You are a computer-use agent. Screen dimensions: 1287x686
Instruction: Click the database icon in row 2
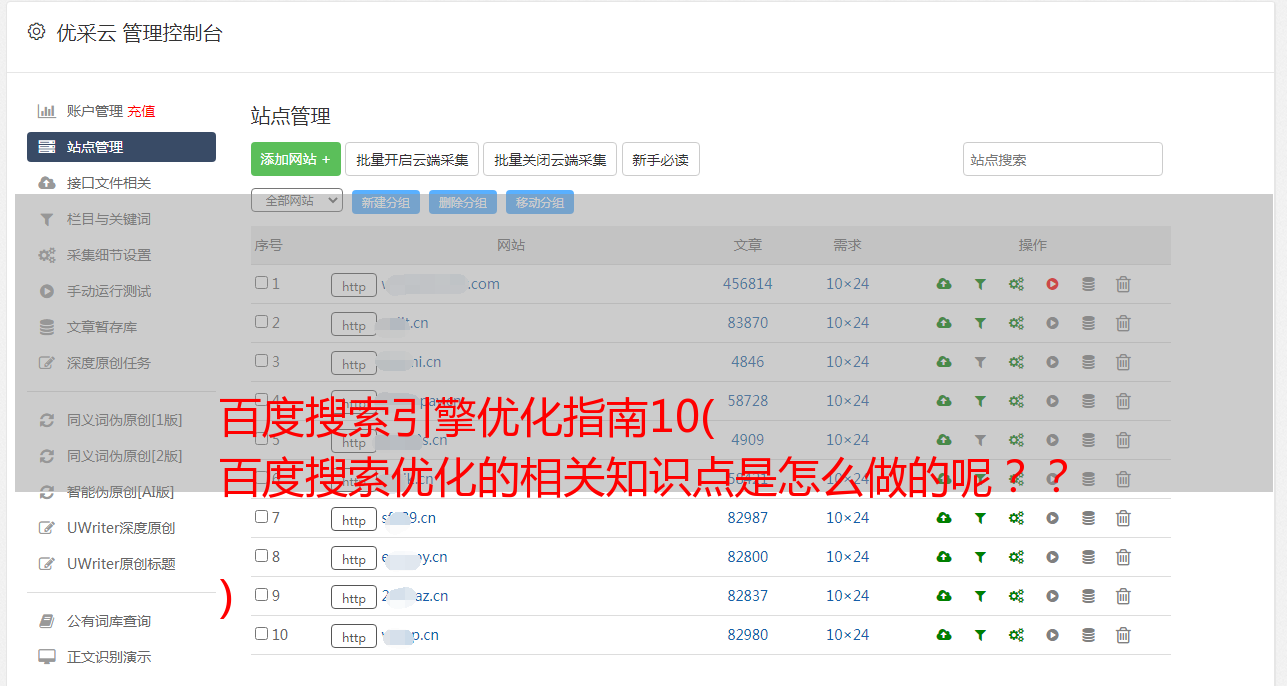pos(1088,323)
